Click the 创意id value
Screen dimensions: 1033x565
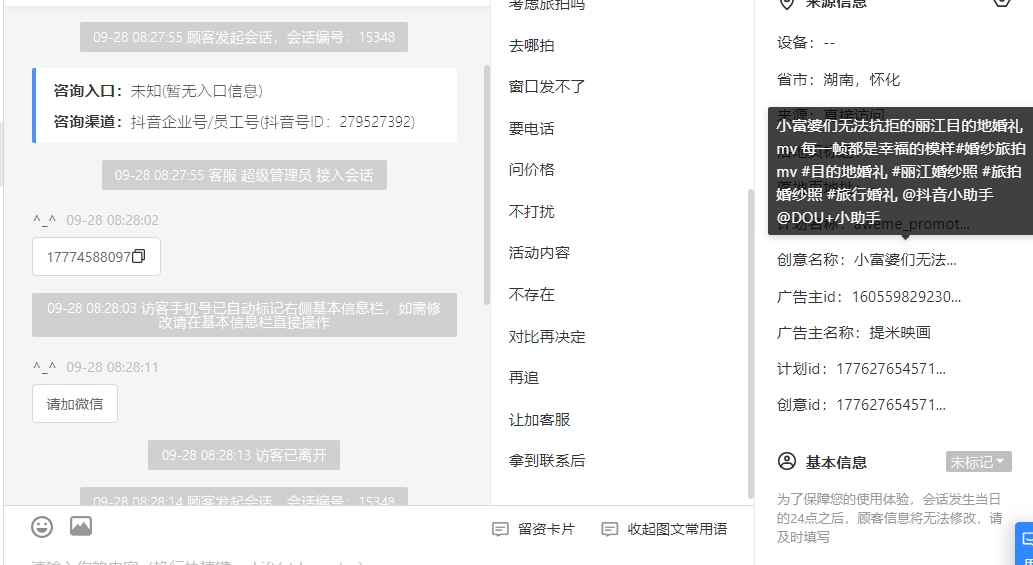891,404
